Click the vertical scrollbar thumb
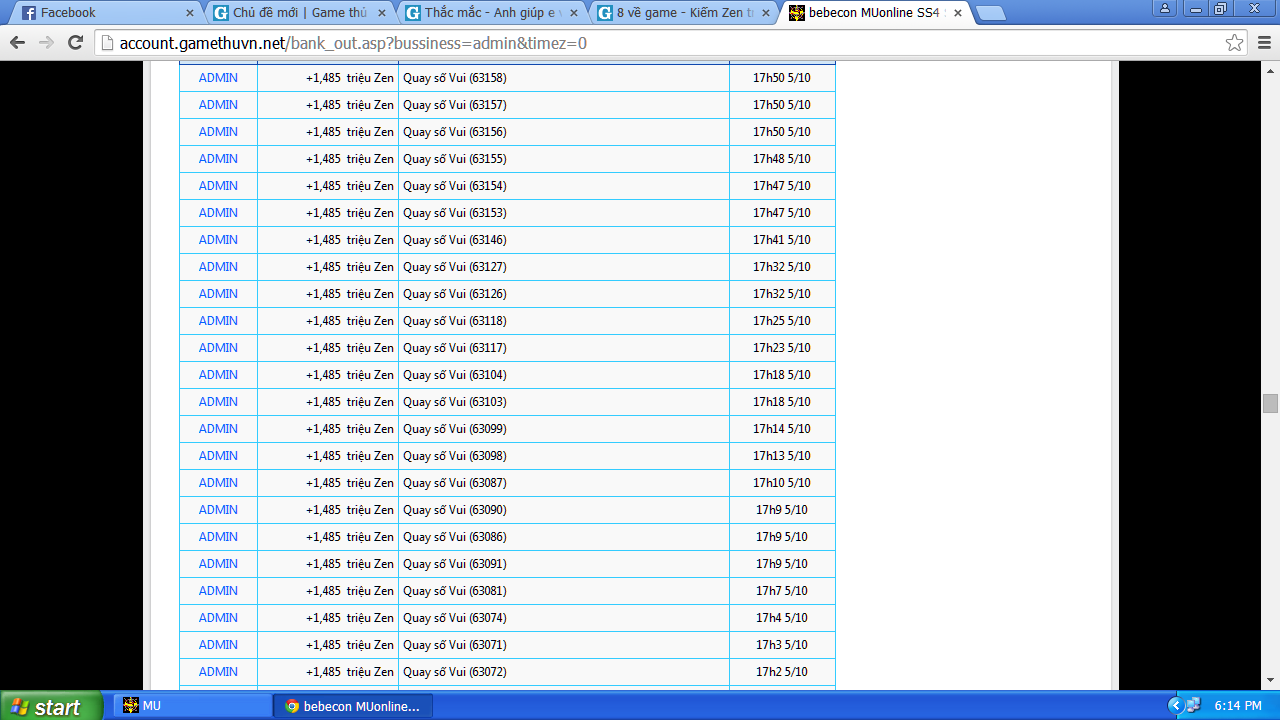 (1270, 403)
